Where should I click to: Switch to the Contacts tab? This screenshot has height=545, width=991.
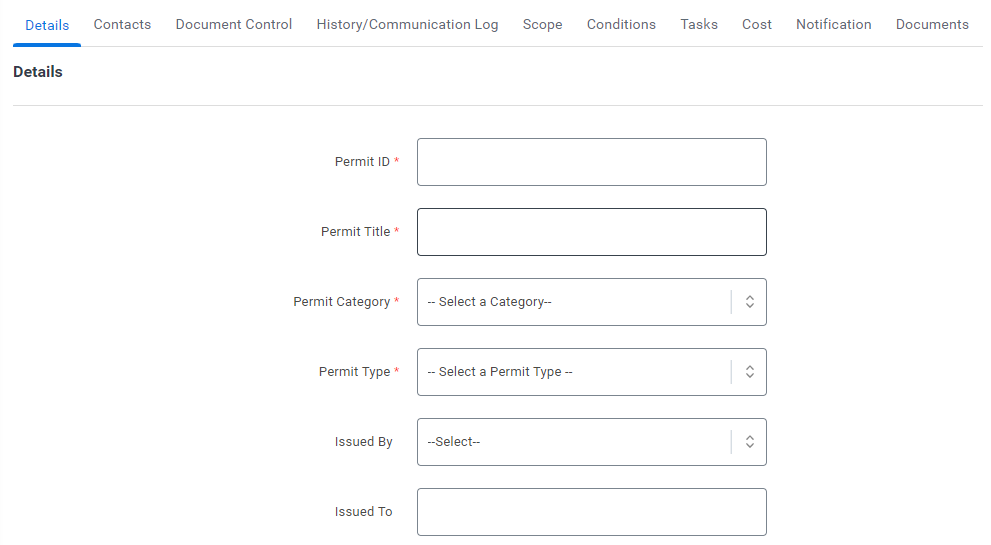122,25
